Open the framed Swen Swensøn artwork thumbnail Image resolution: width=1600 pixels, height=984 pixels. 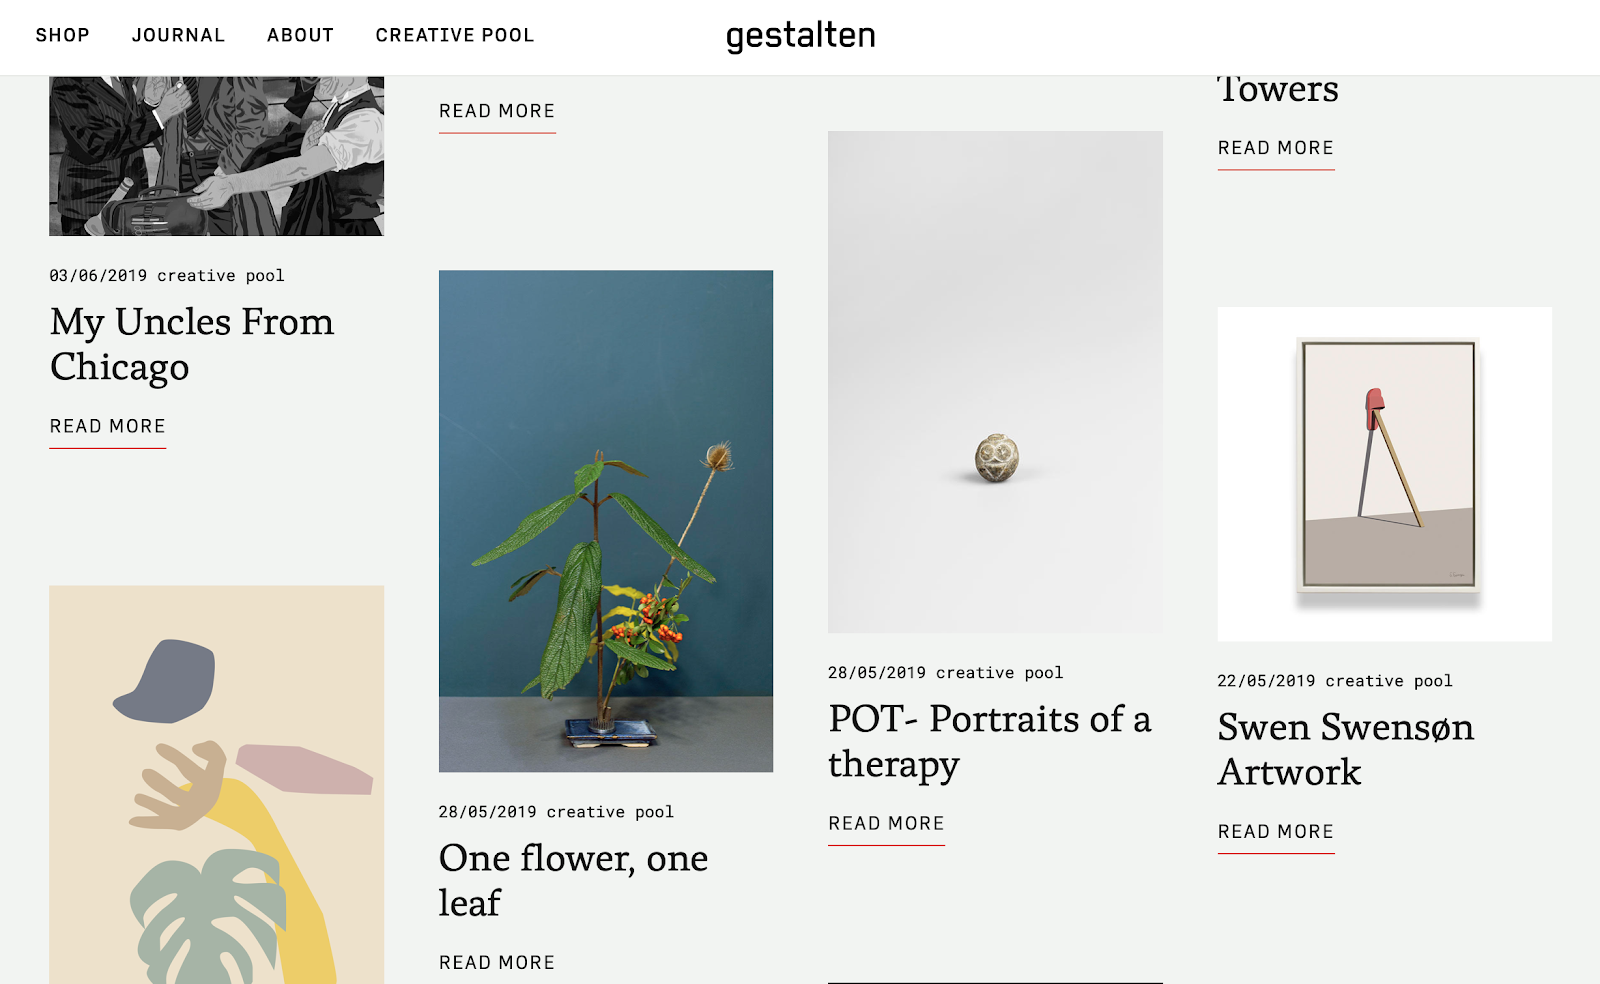coord(1385,474)
